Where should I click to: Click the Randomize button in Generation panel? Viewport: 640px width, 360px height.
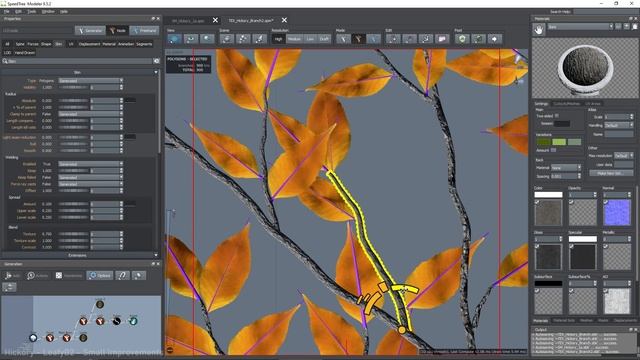pyautogui.click(x=69, y=276)
